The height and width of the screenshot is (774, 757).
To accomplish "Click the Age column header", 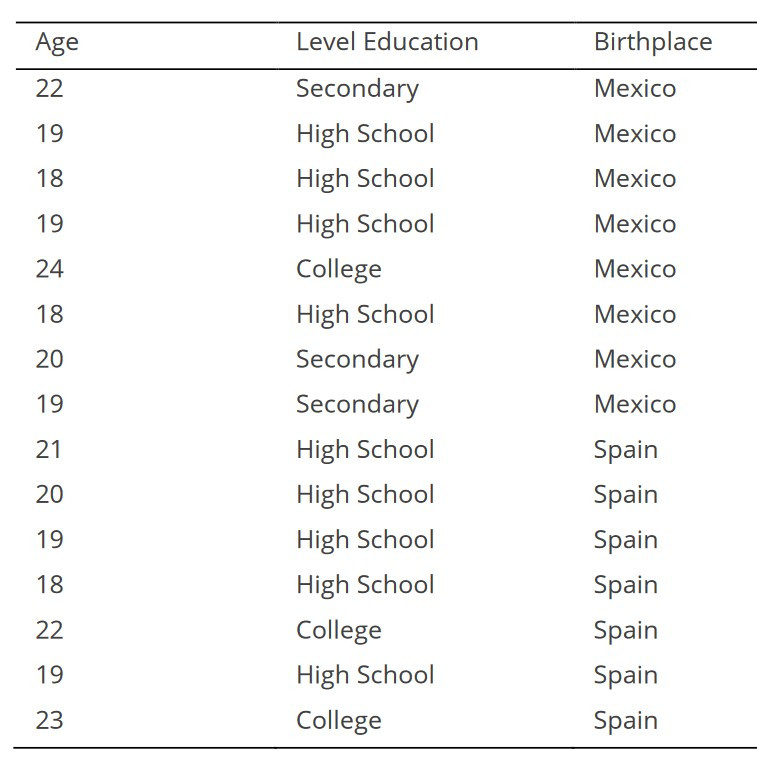I will [56, 42].
